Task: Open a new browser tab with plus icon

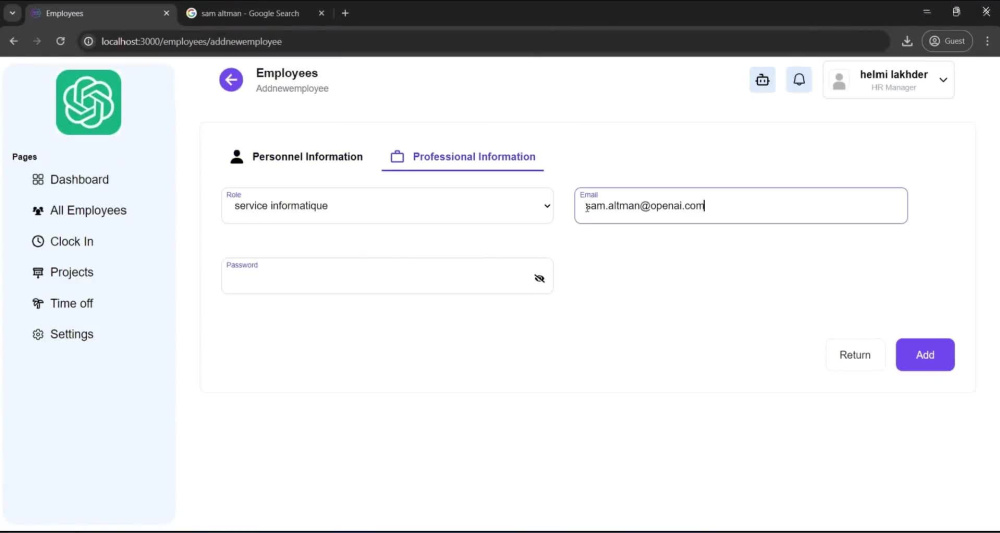Action: coord(345,13)
